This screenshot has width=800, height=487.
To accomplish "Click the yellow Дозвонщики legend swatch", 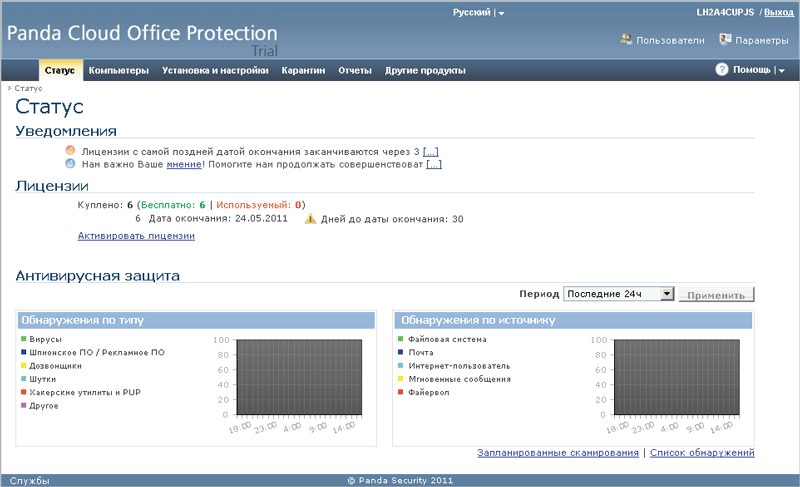I will point(23,365).
